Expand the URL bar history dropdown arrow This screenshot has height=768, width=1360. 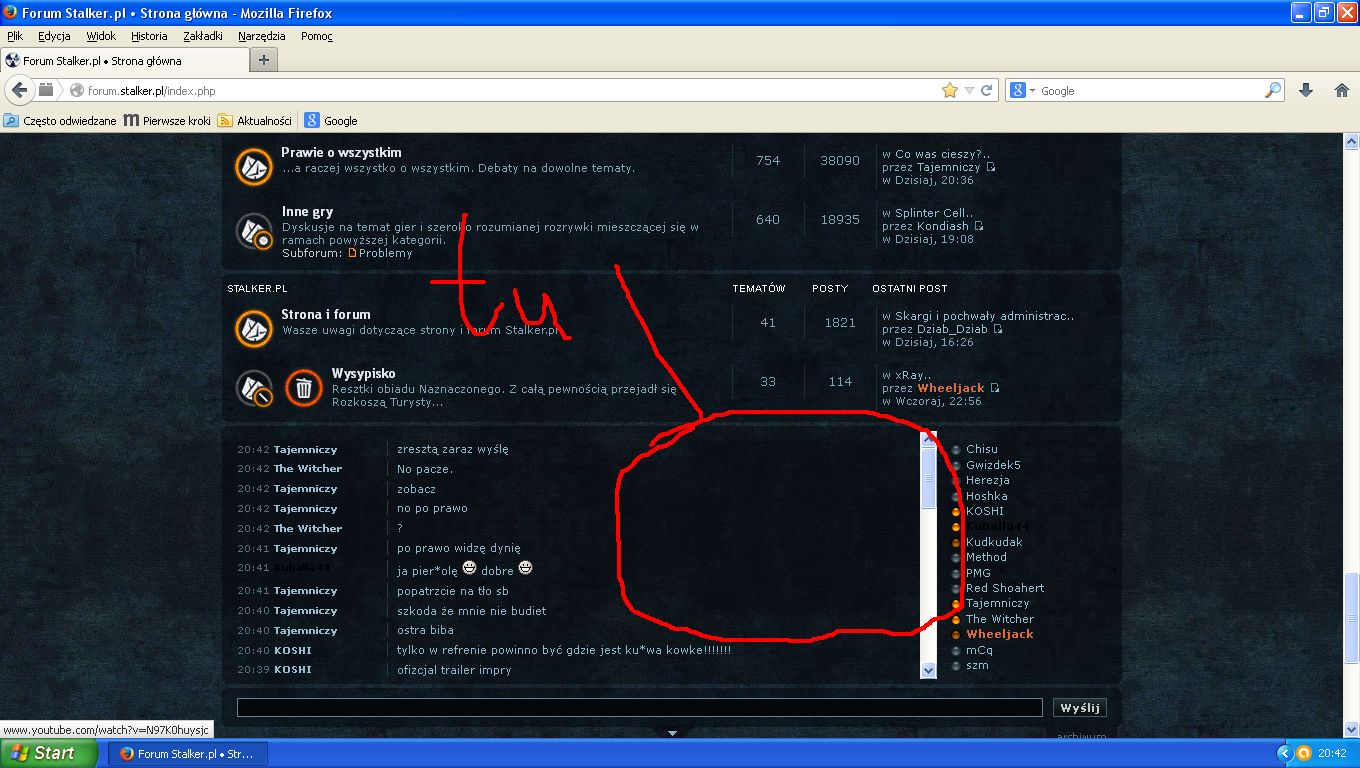pos(969,91)
